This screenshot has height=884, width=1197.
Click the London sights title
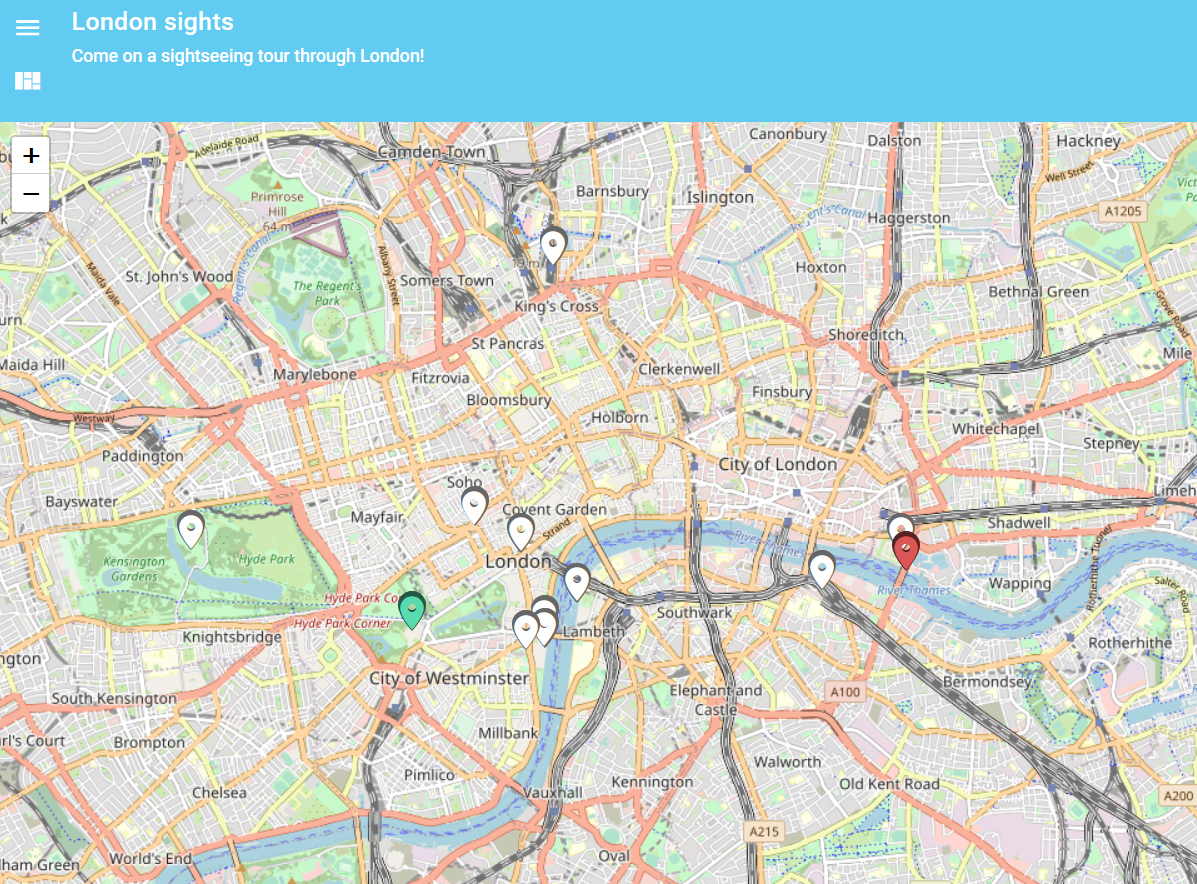(153, 22)
